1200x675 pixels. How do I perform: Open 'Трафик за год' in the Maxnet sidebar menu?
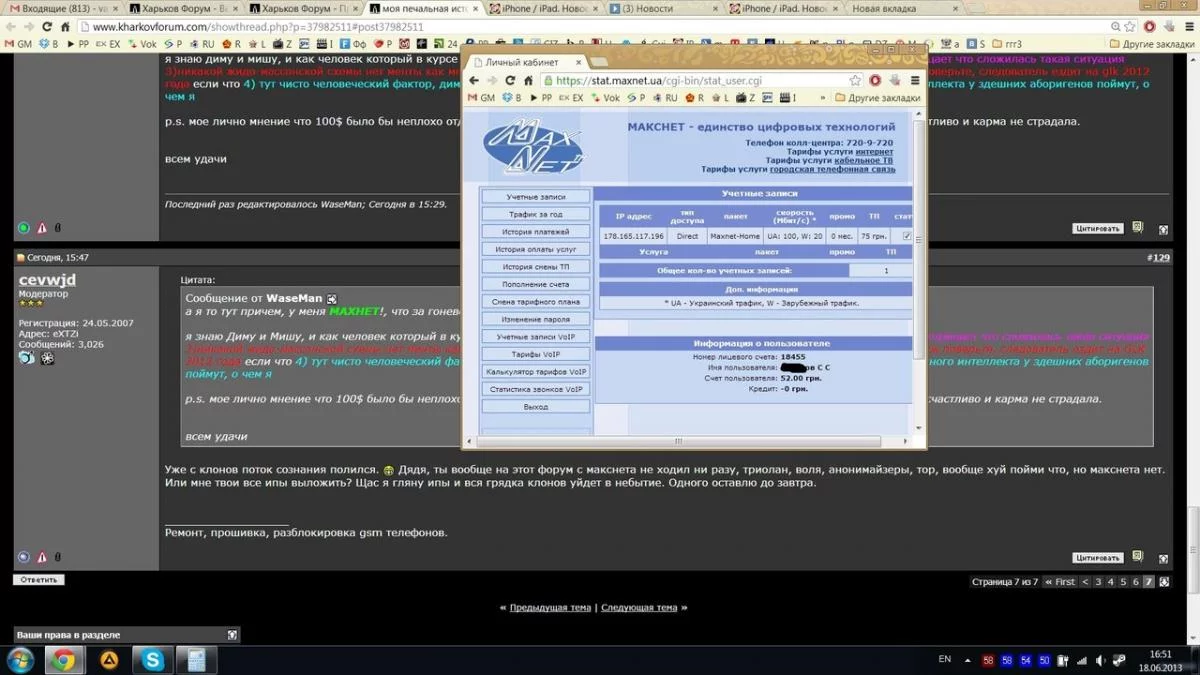click(x=535, y=214)
